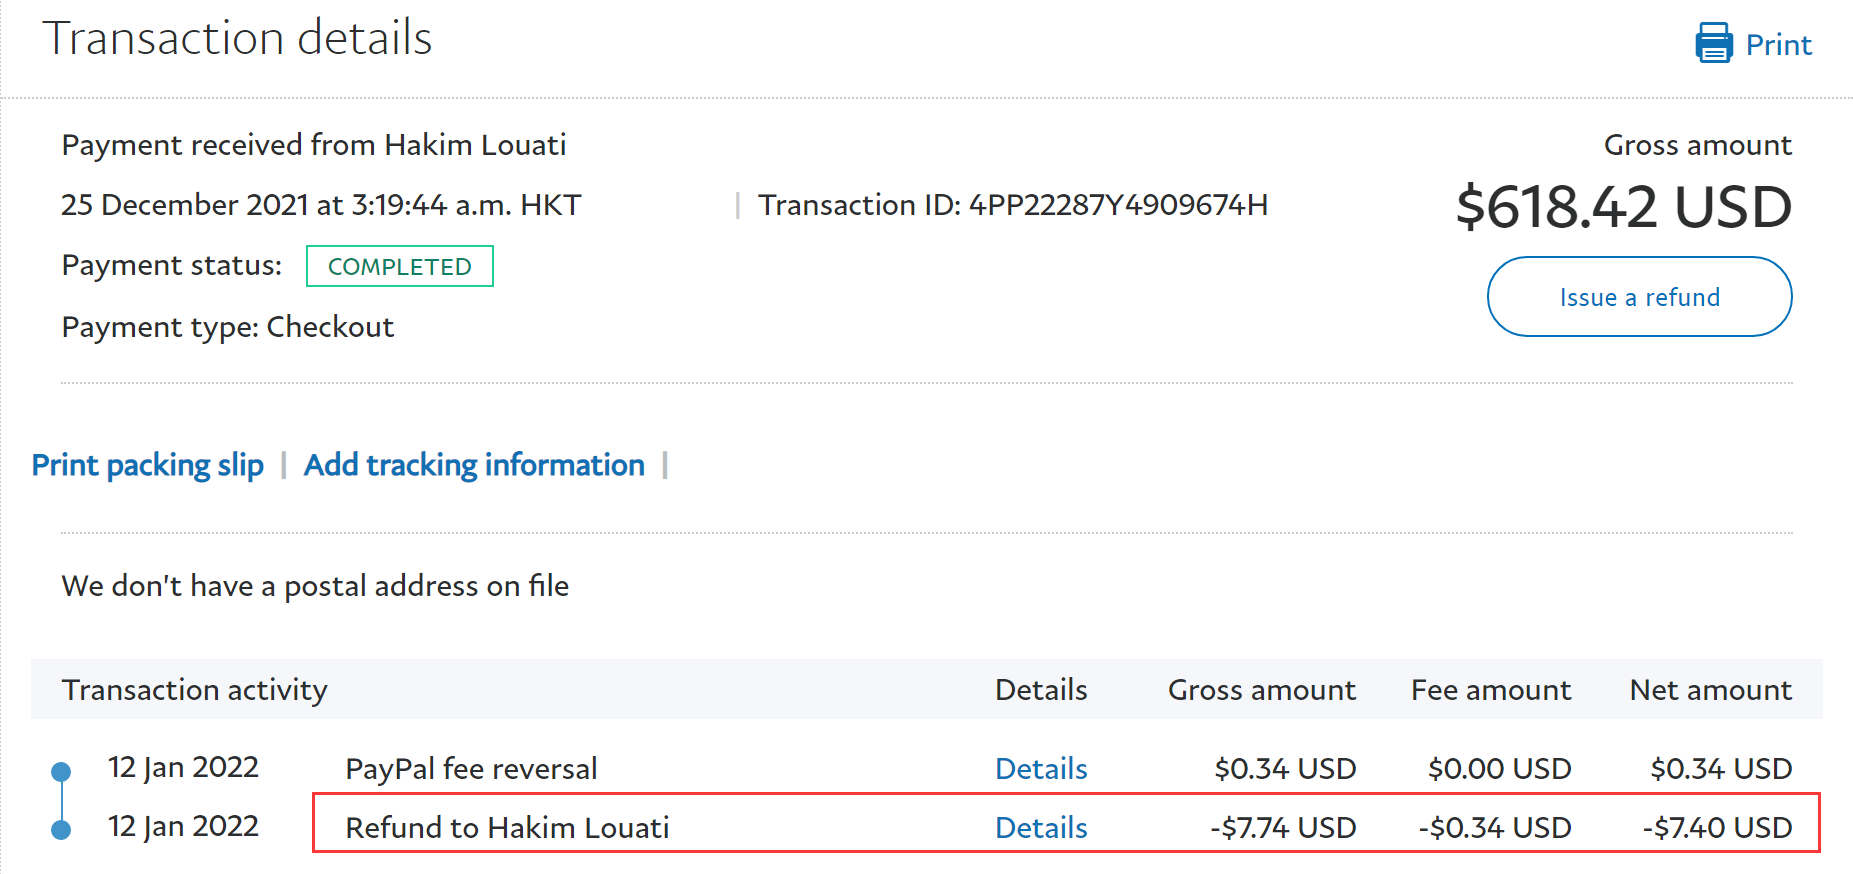The width and height of the screenshot is (1853, 874).
Task: Click the Transaction details page heading
Action: pos(237,38)
